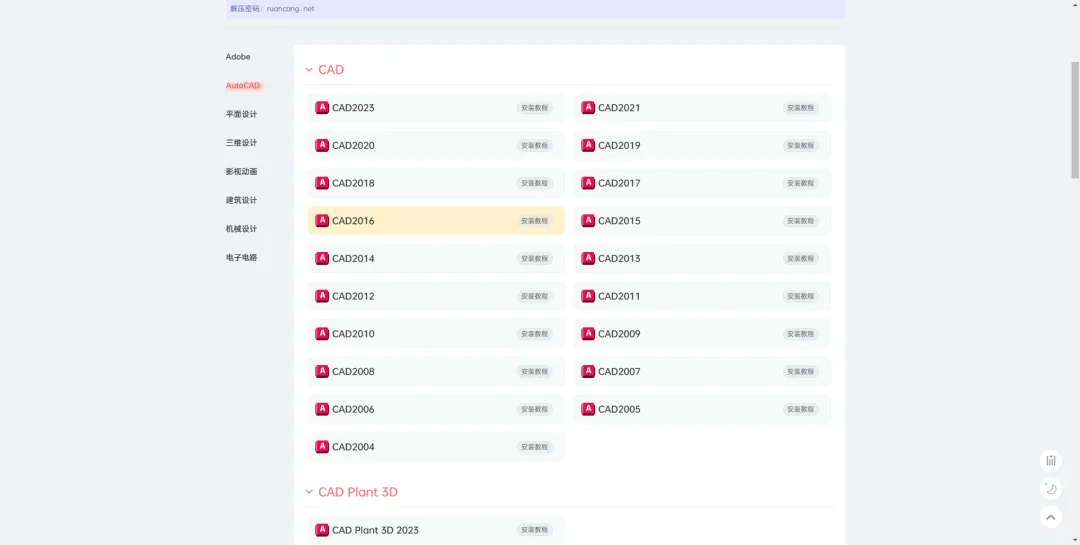Click the AutoCAD icon beside CAD2021
The width and height of the screenshot is (1080, 545).
point(588,107)
